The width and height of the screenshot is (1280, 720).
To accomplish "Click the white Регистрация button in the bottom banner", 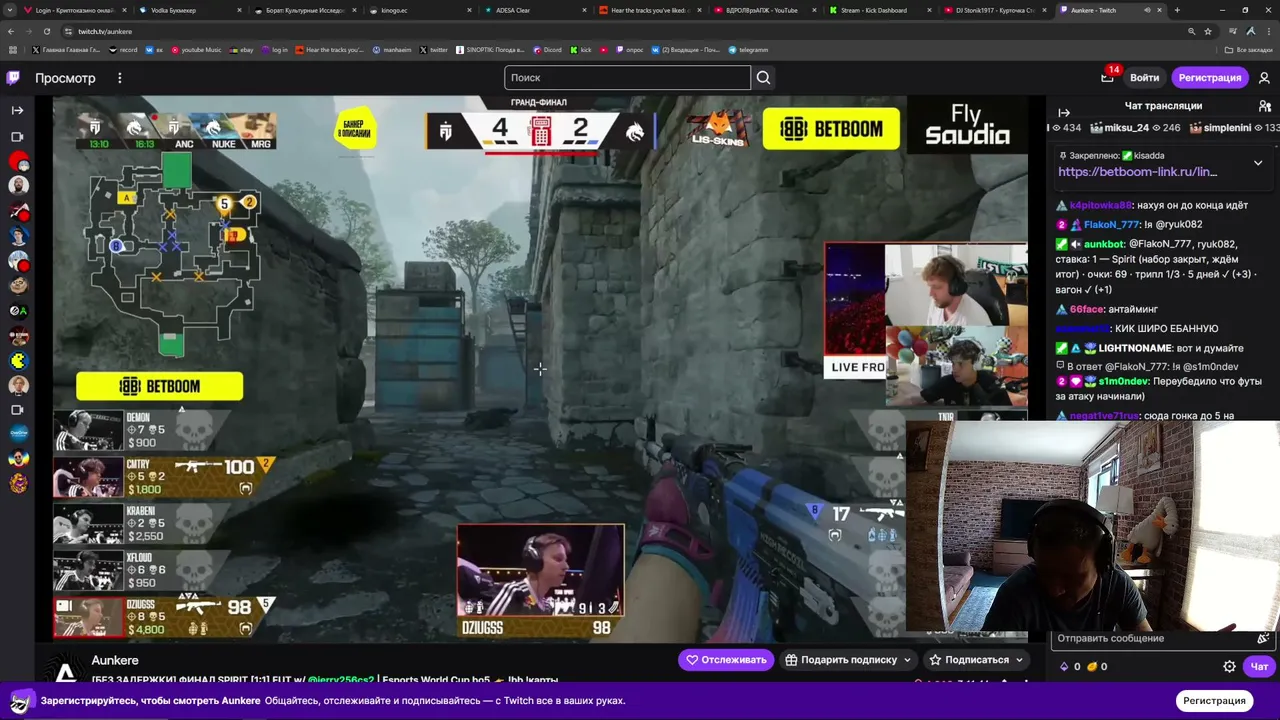I will (x=1214, y=701).
